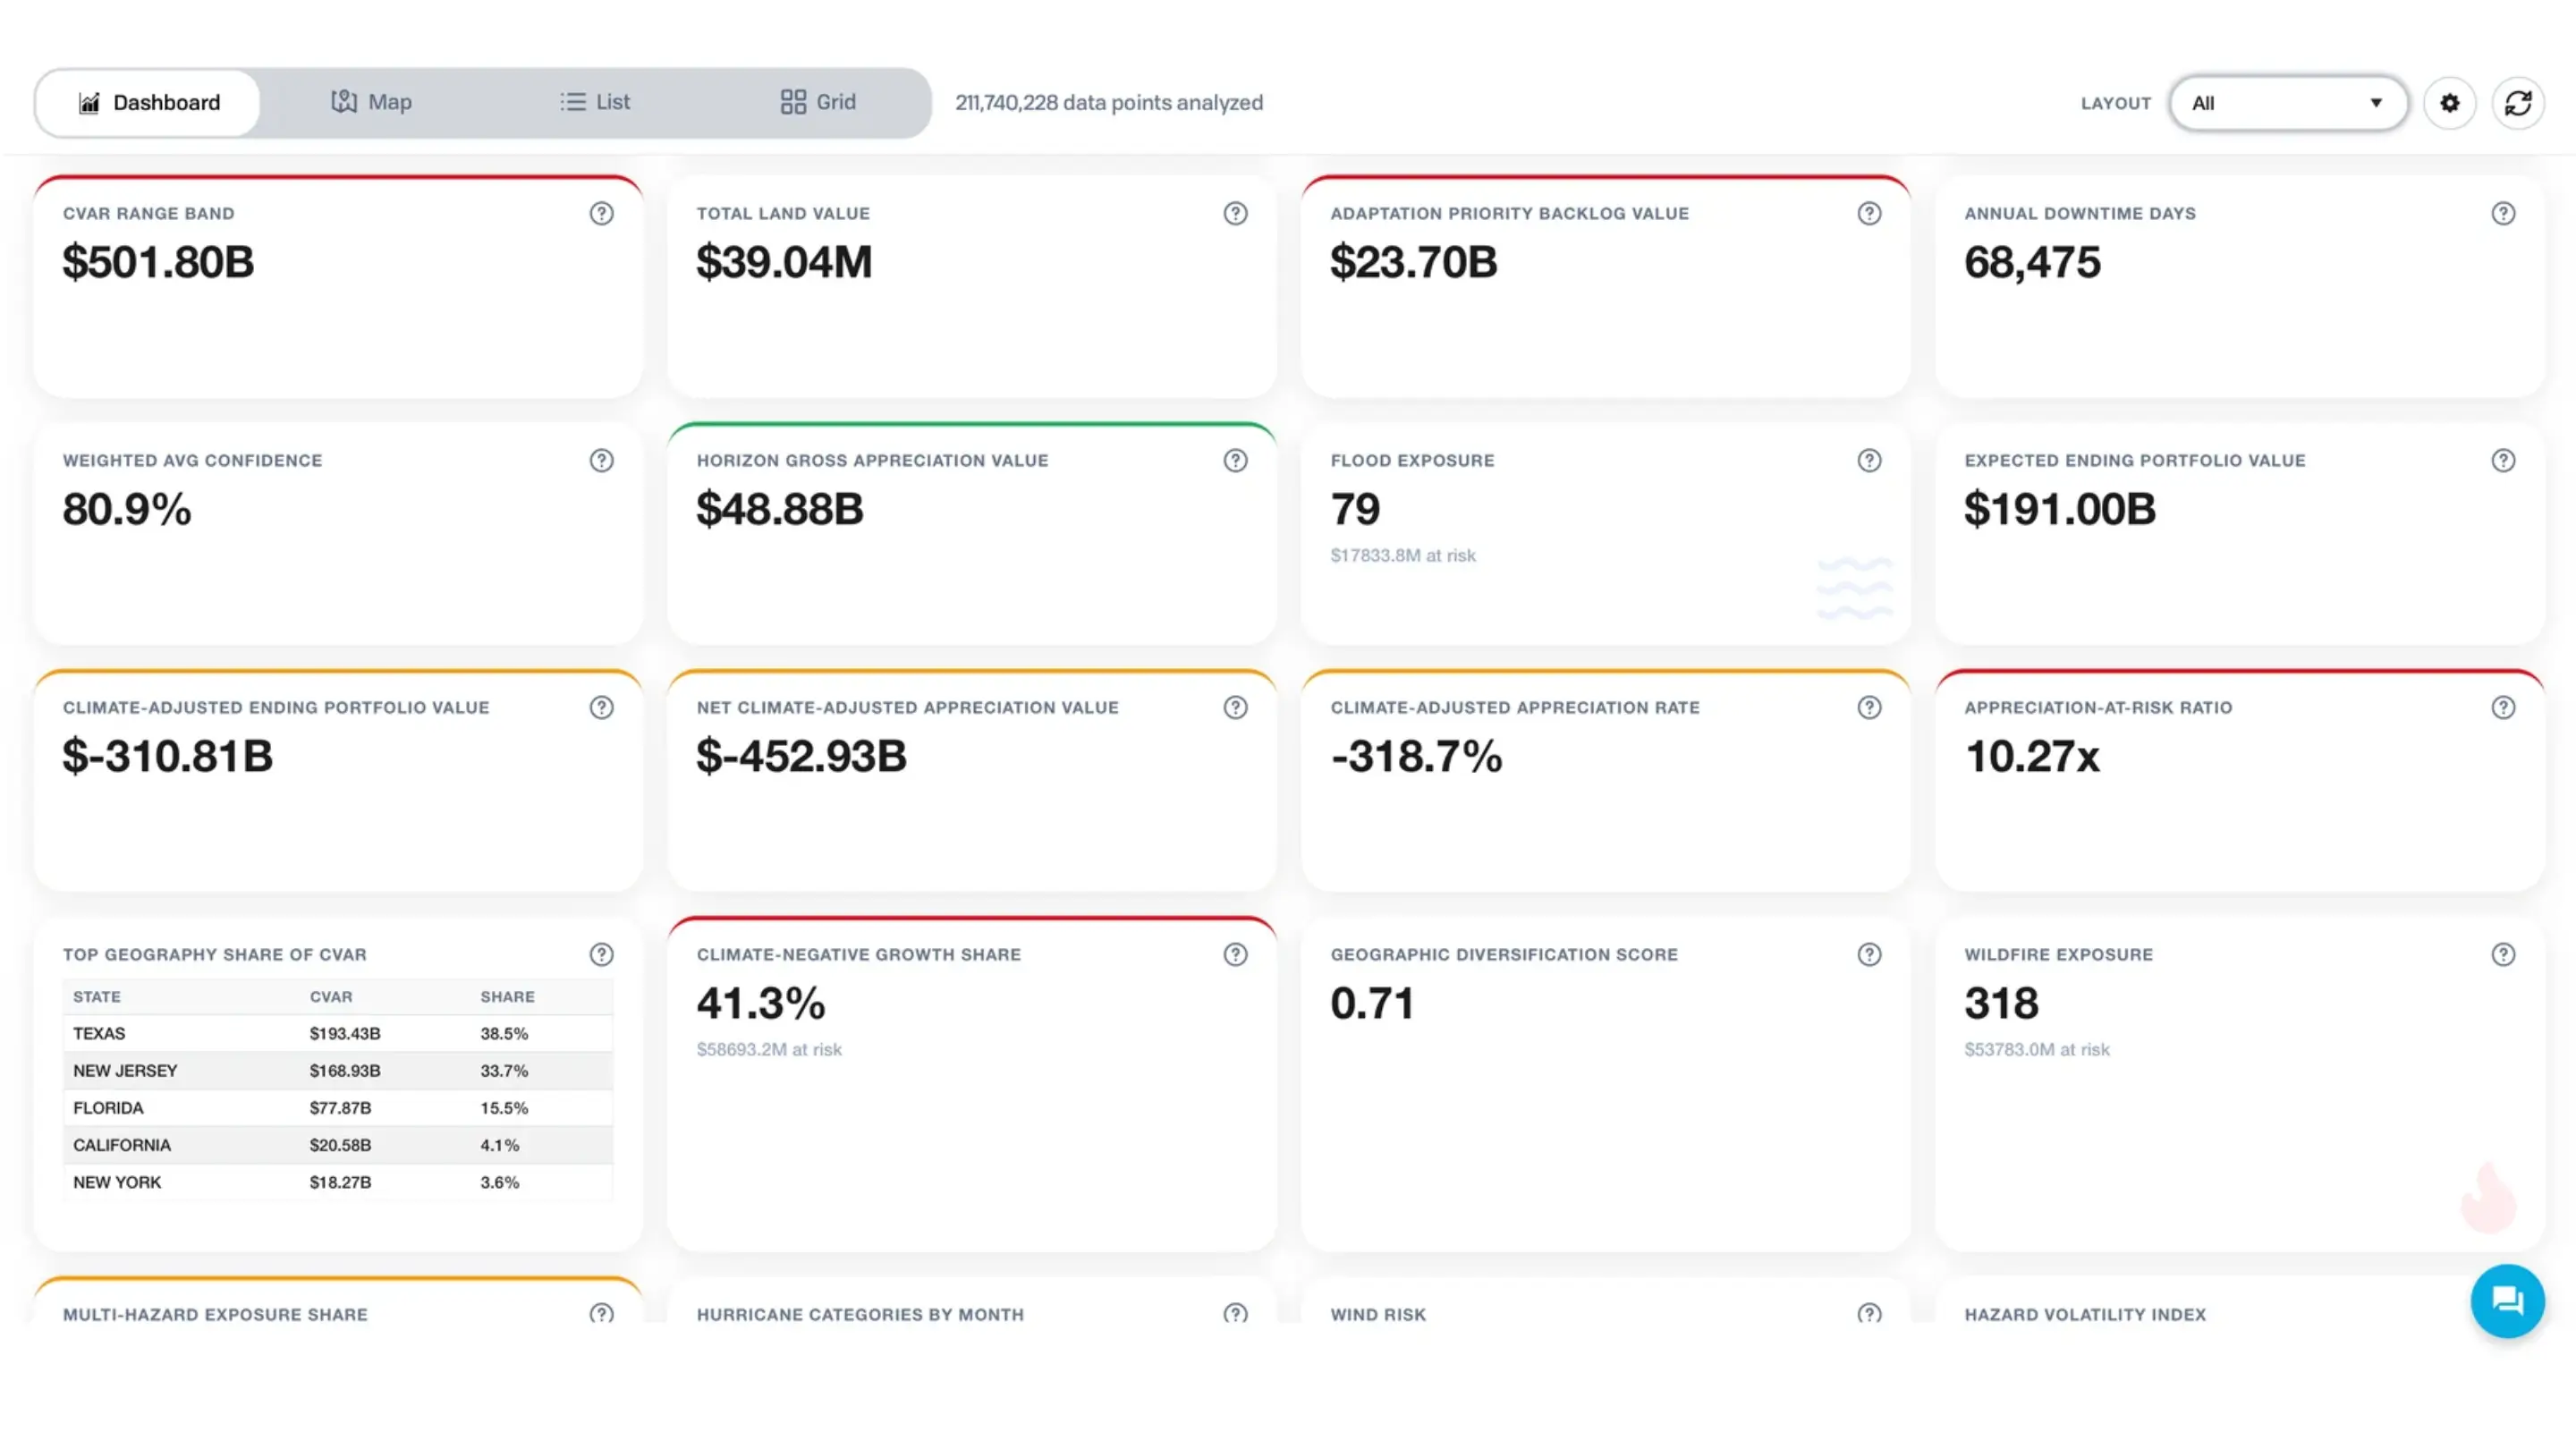2576x1449 pixels.
Task: Show help for Expected Ending Portfolio Value
Action: (2503, 460)
